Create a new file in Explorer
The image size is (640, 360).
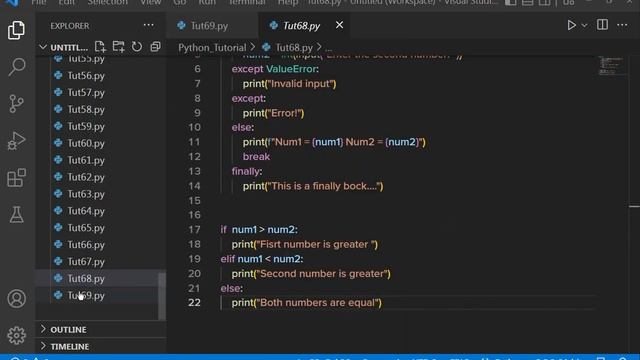(100, 47)
